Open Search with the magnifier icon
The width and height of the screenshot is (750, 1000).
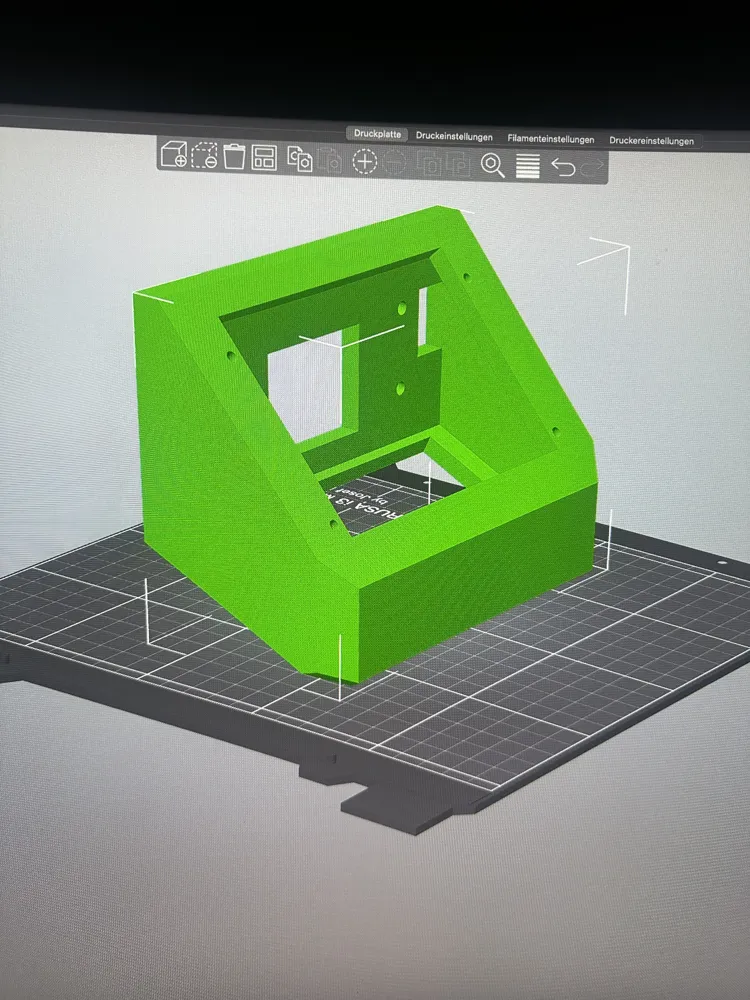click(492, 165)
